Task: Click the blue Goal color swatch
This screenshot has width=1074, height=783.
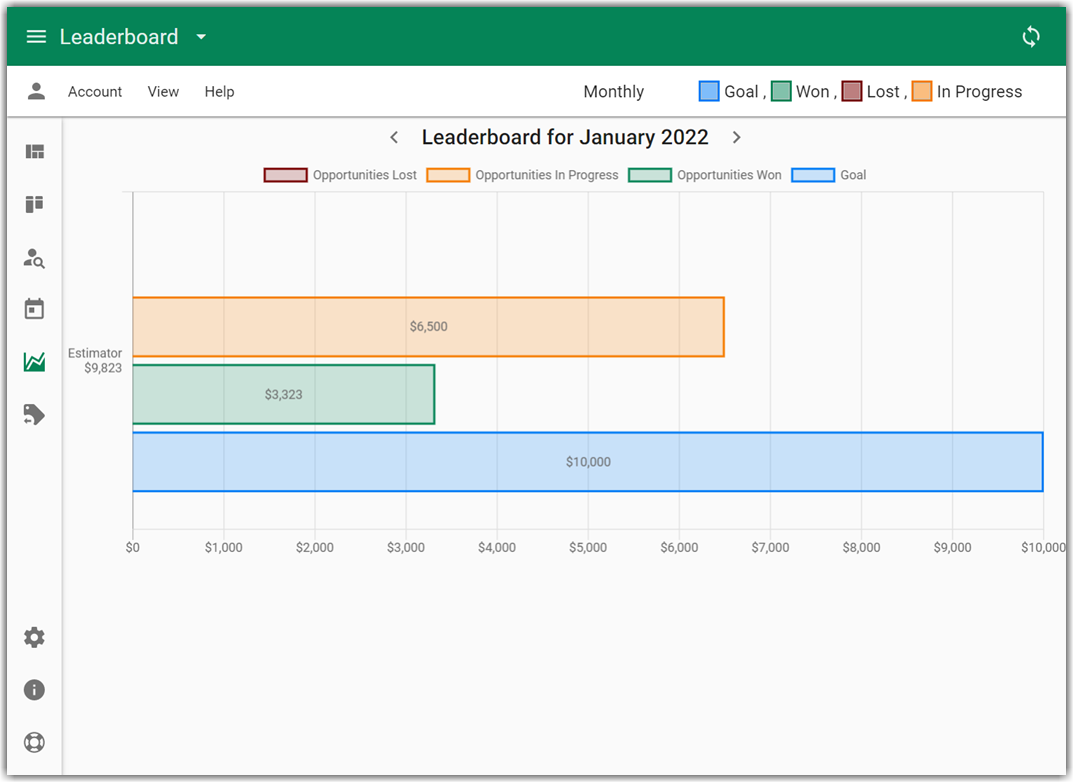Action: click(709, 91)
